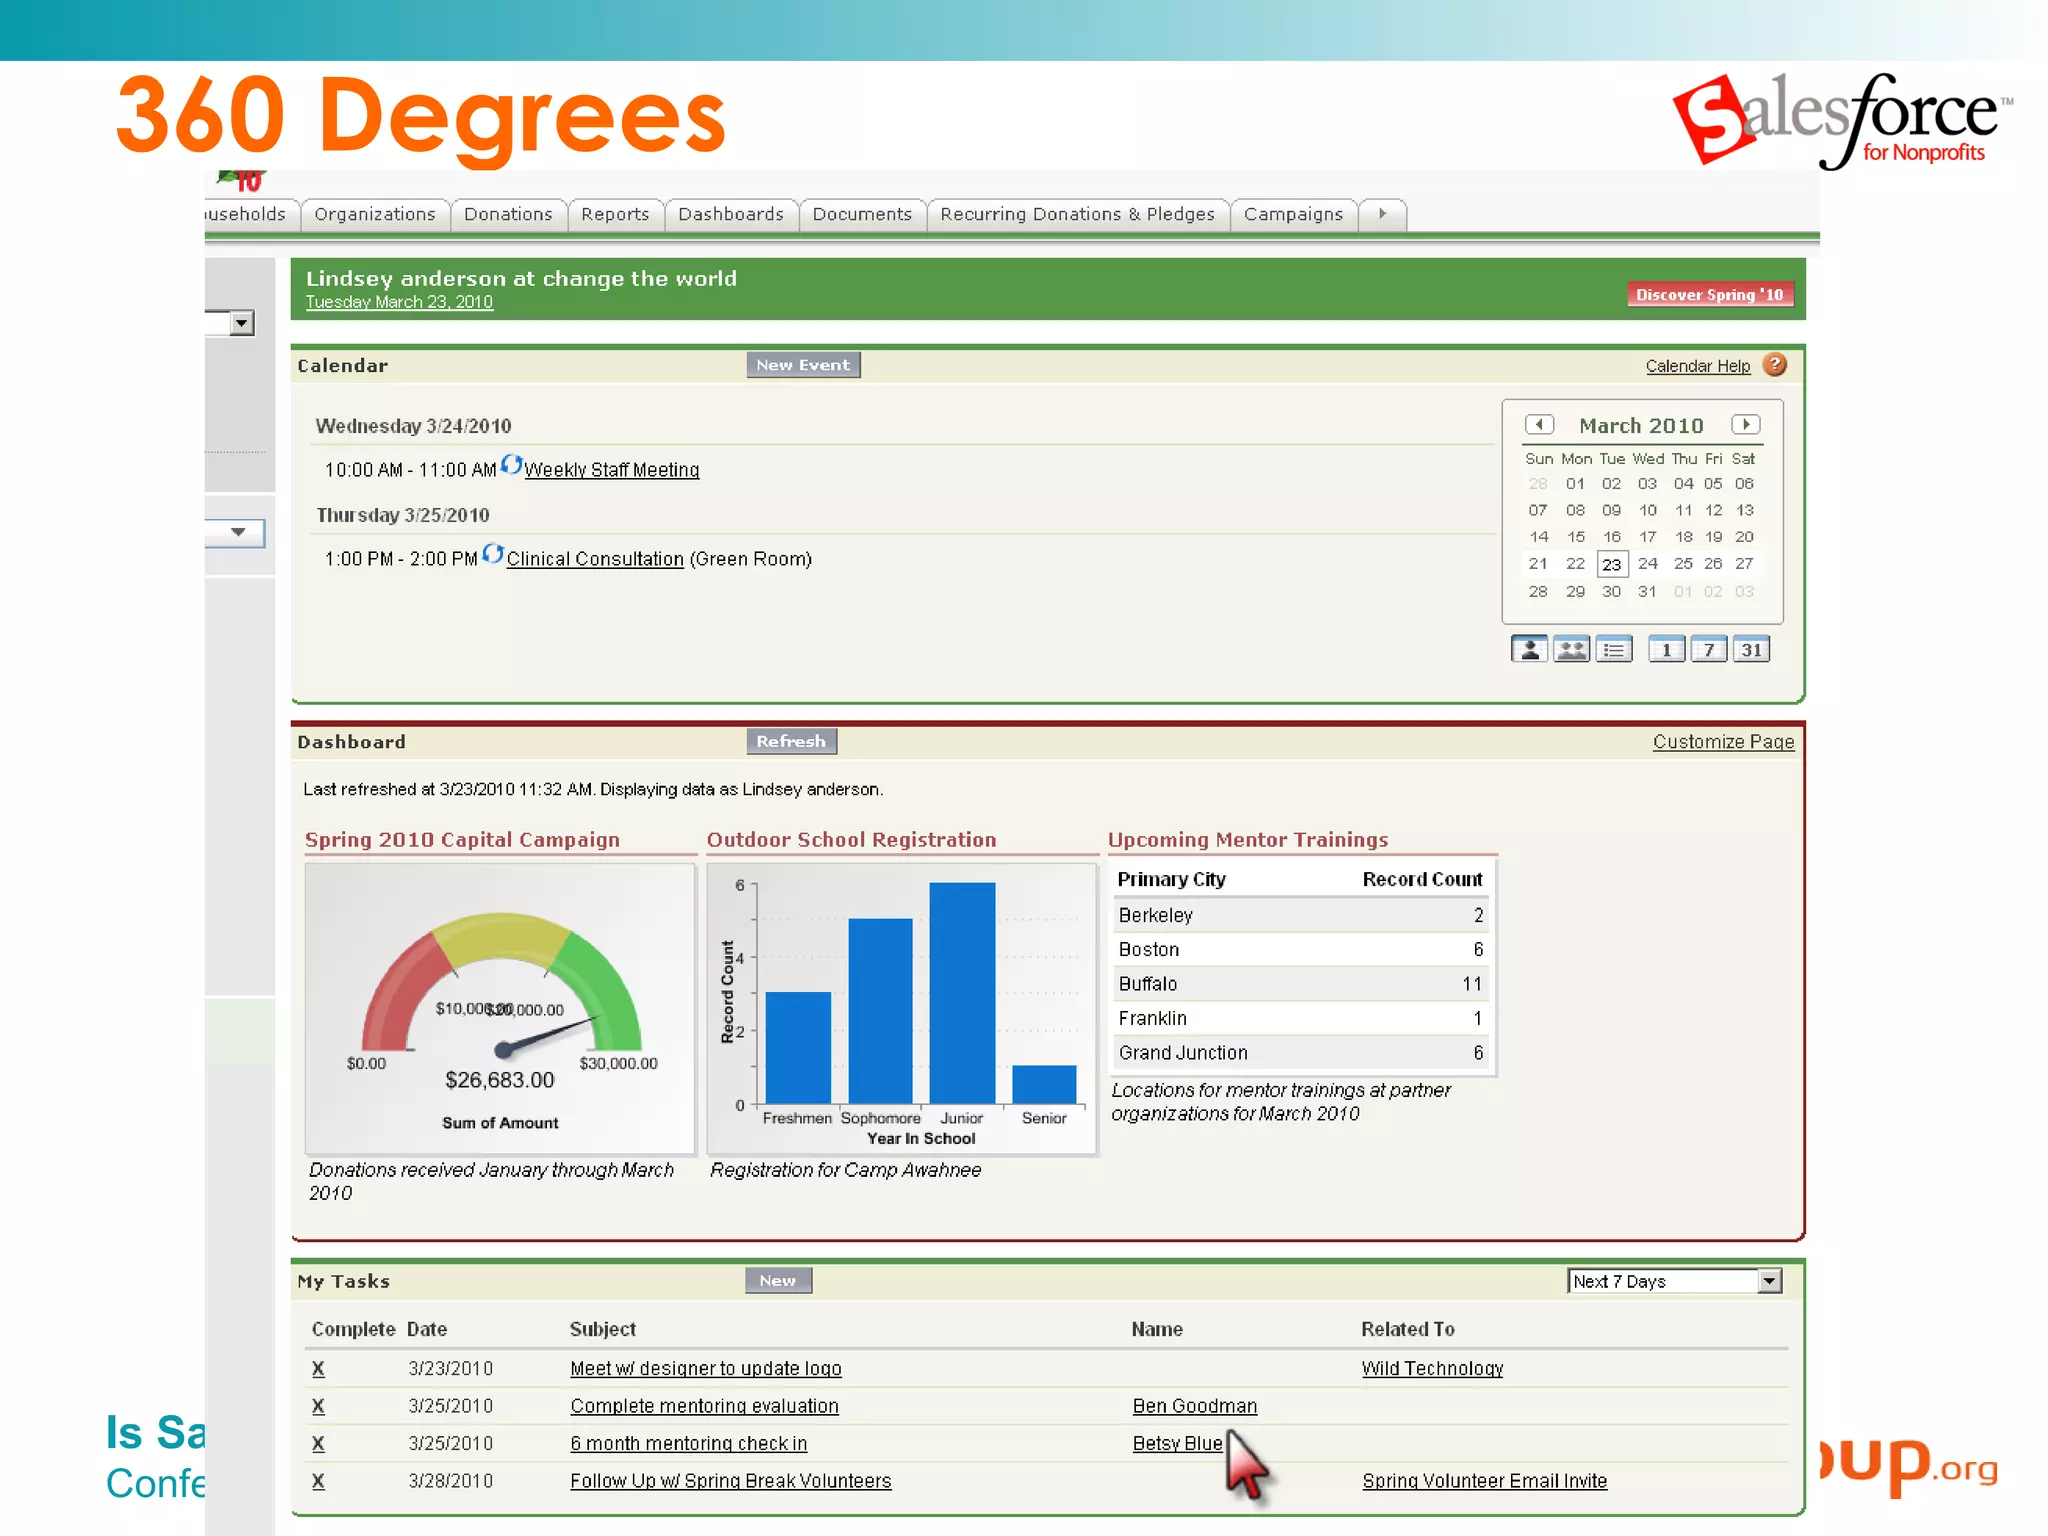Switch to week view calendar icon
This screenshot has height=1536, width=2048.
pyautogui.click(x=1709, y=650)
